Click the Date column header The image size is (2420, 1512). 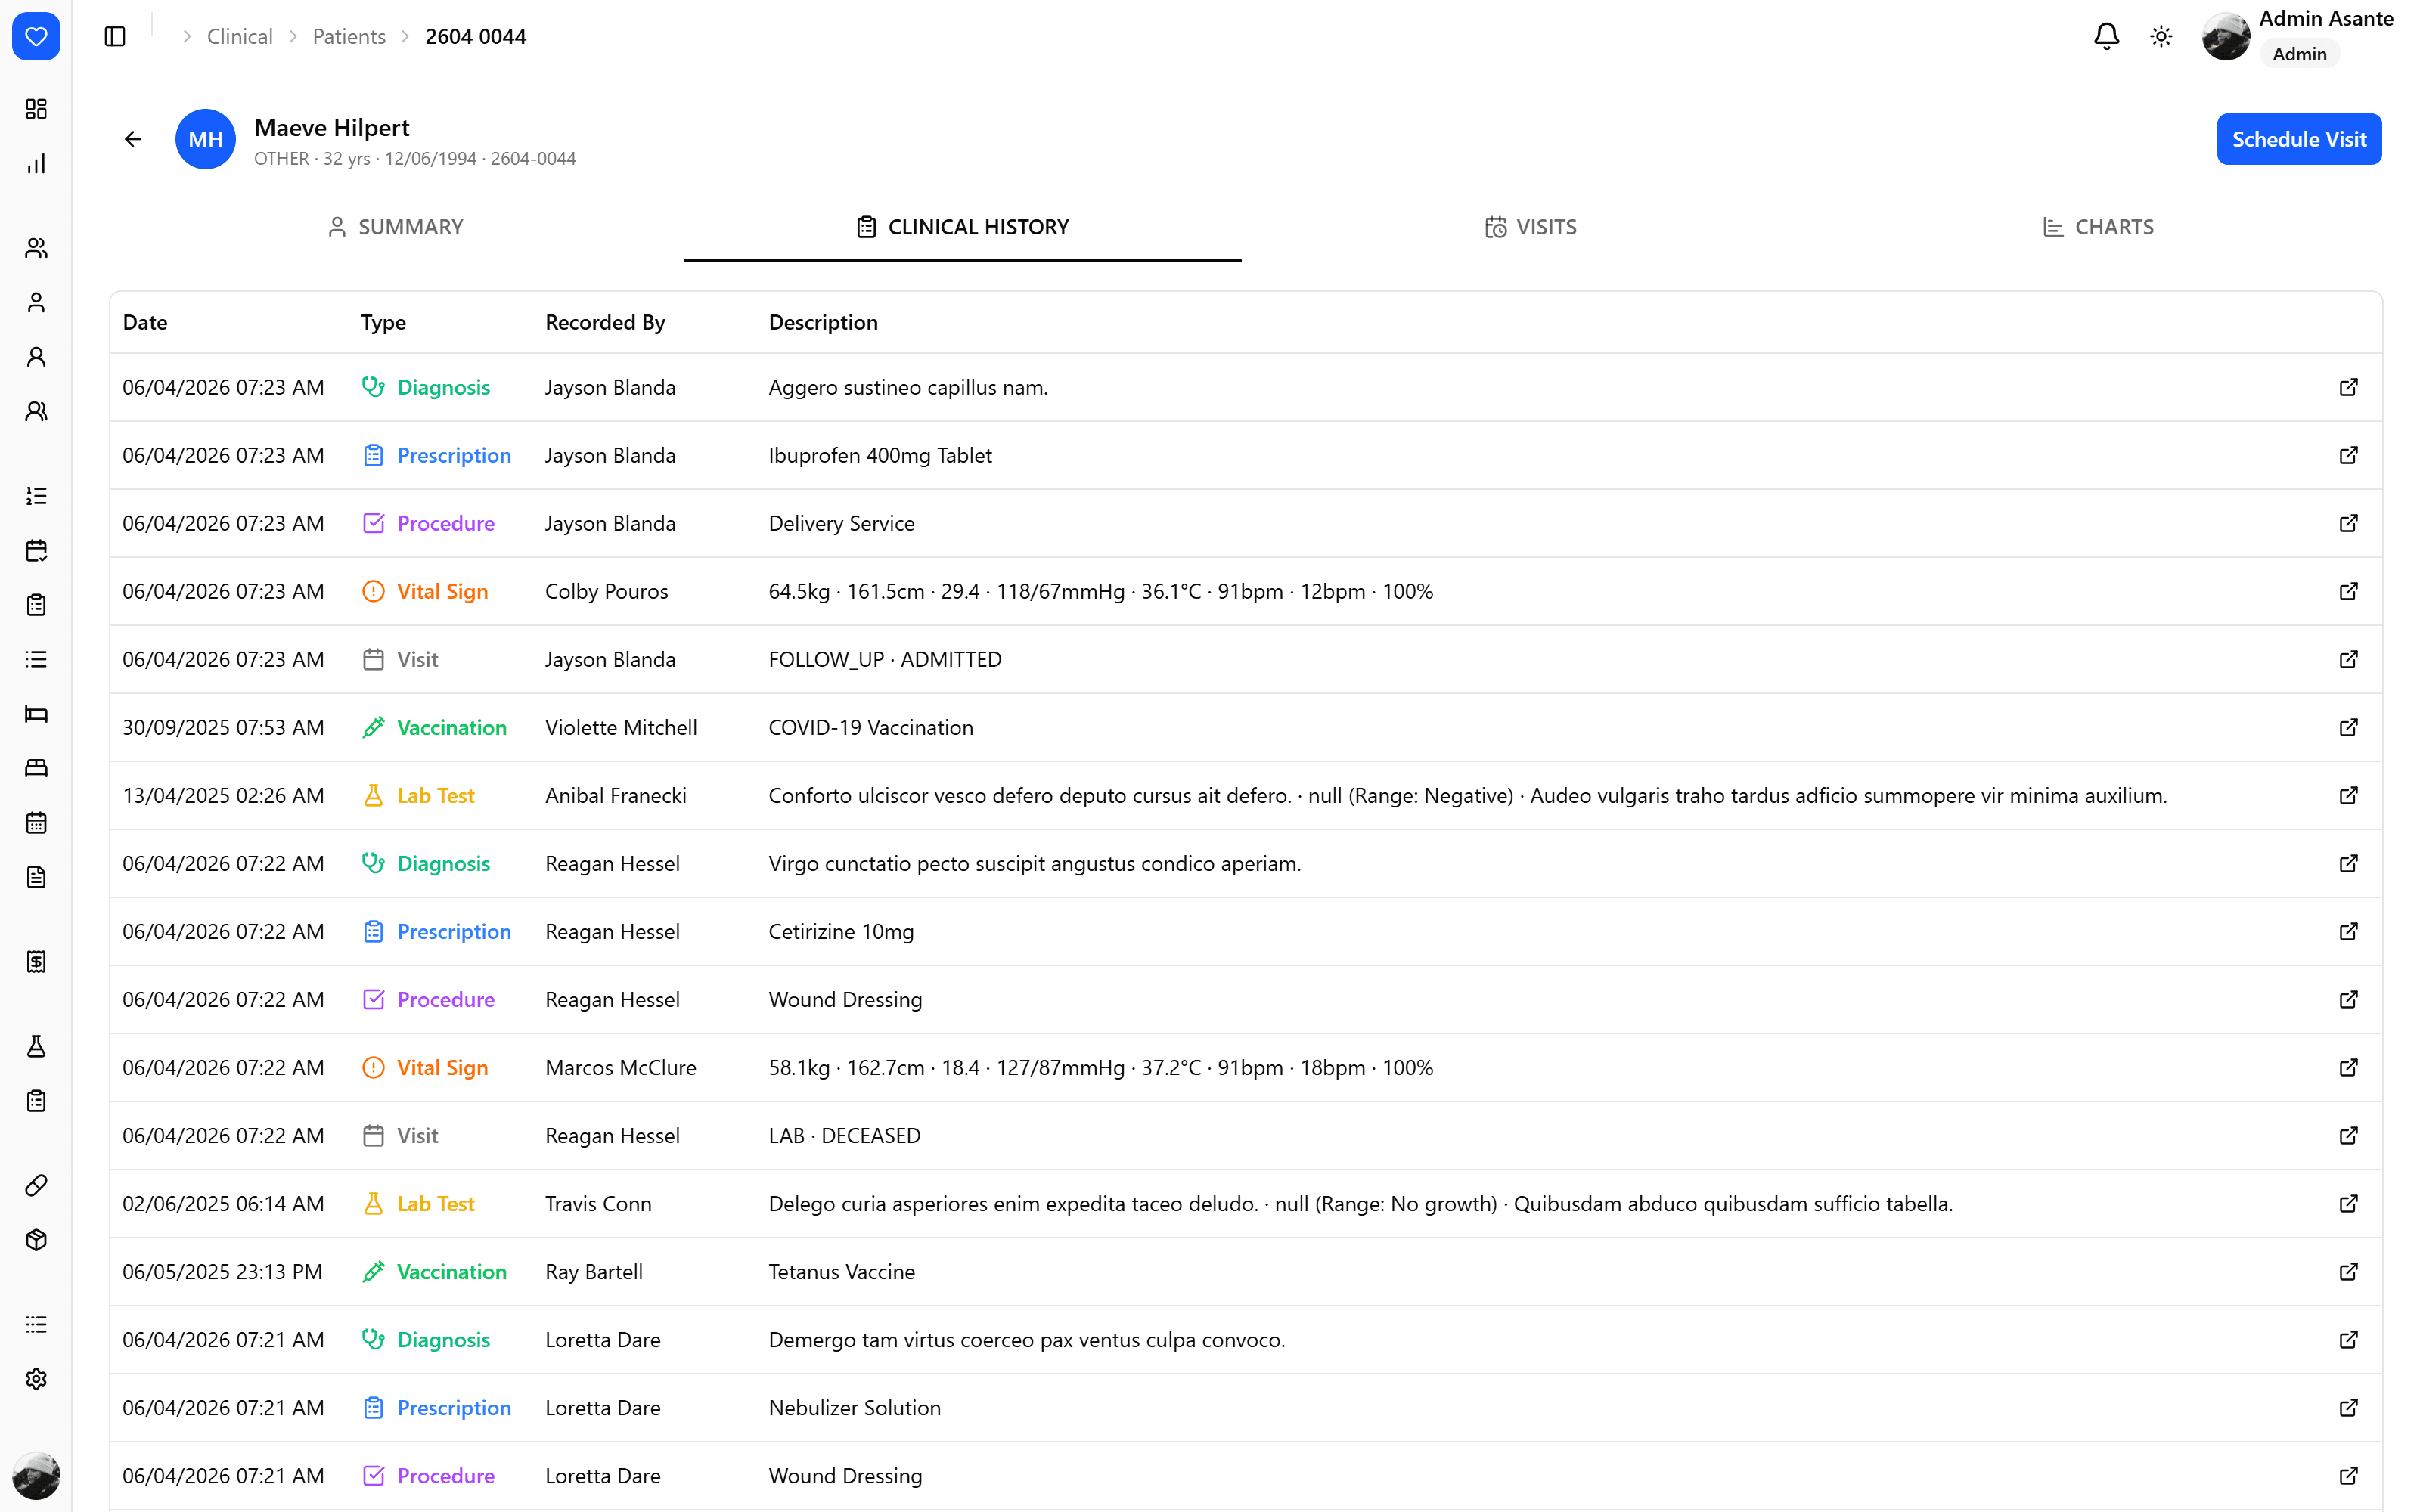[145, 322]
